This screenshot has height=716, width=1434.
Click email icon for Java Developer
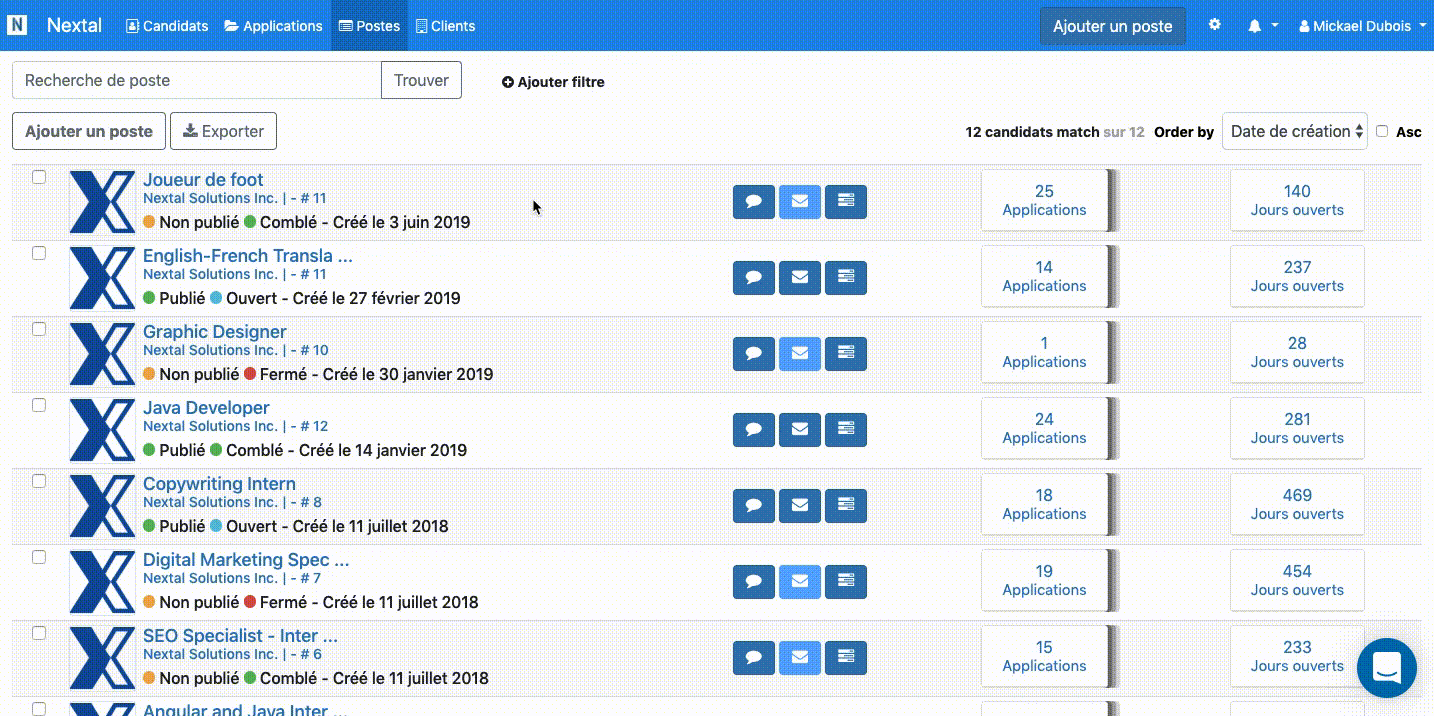click(800, 430)
